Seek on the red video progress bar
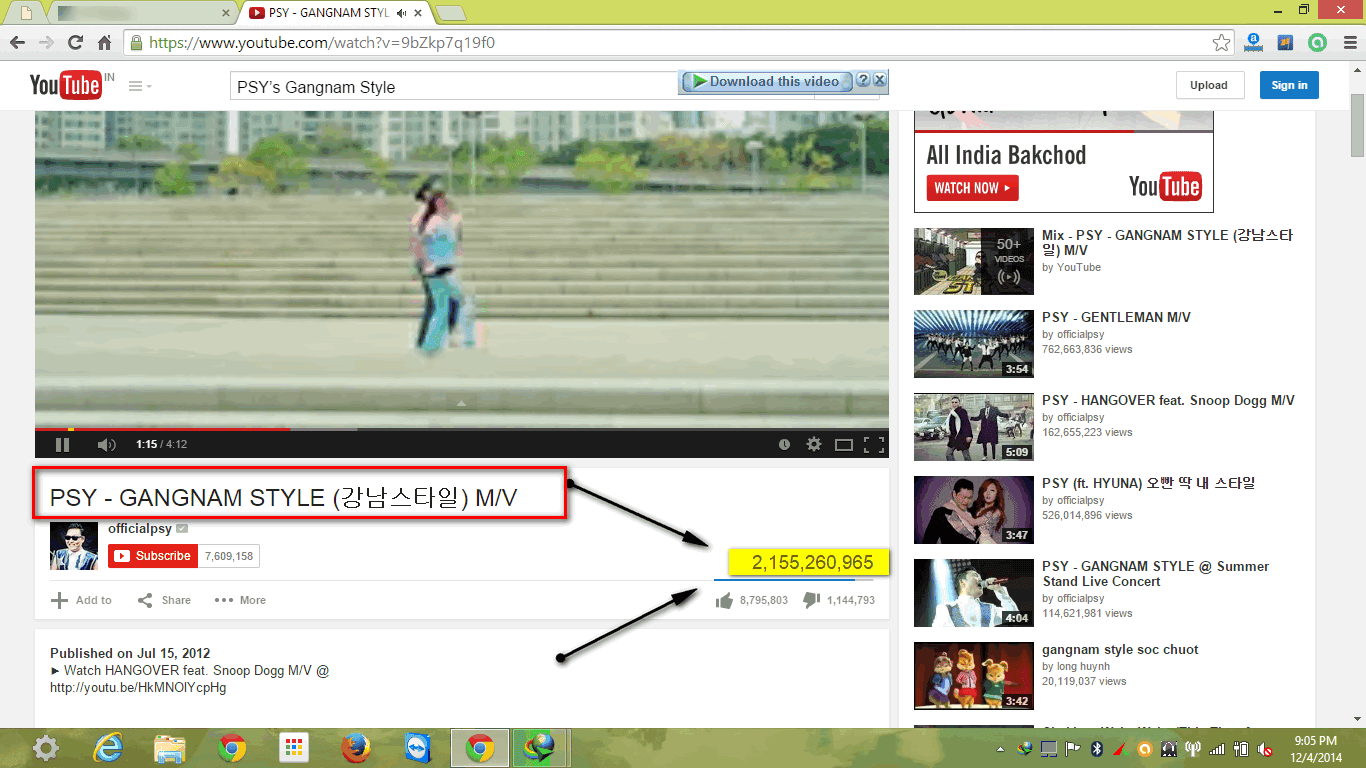The height and width of the screenshot is (768, 1366). [x=462, y=429]
